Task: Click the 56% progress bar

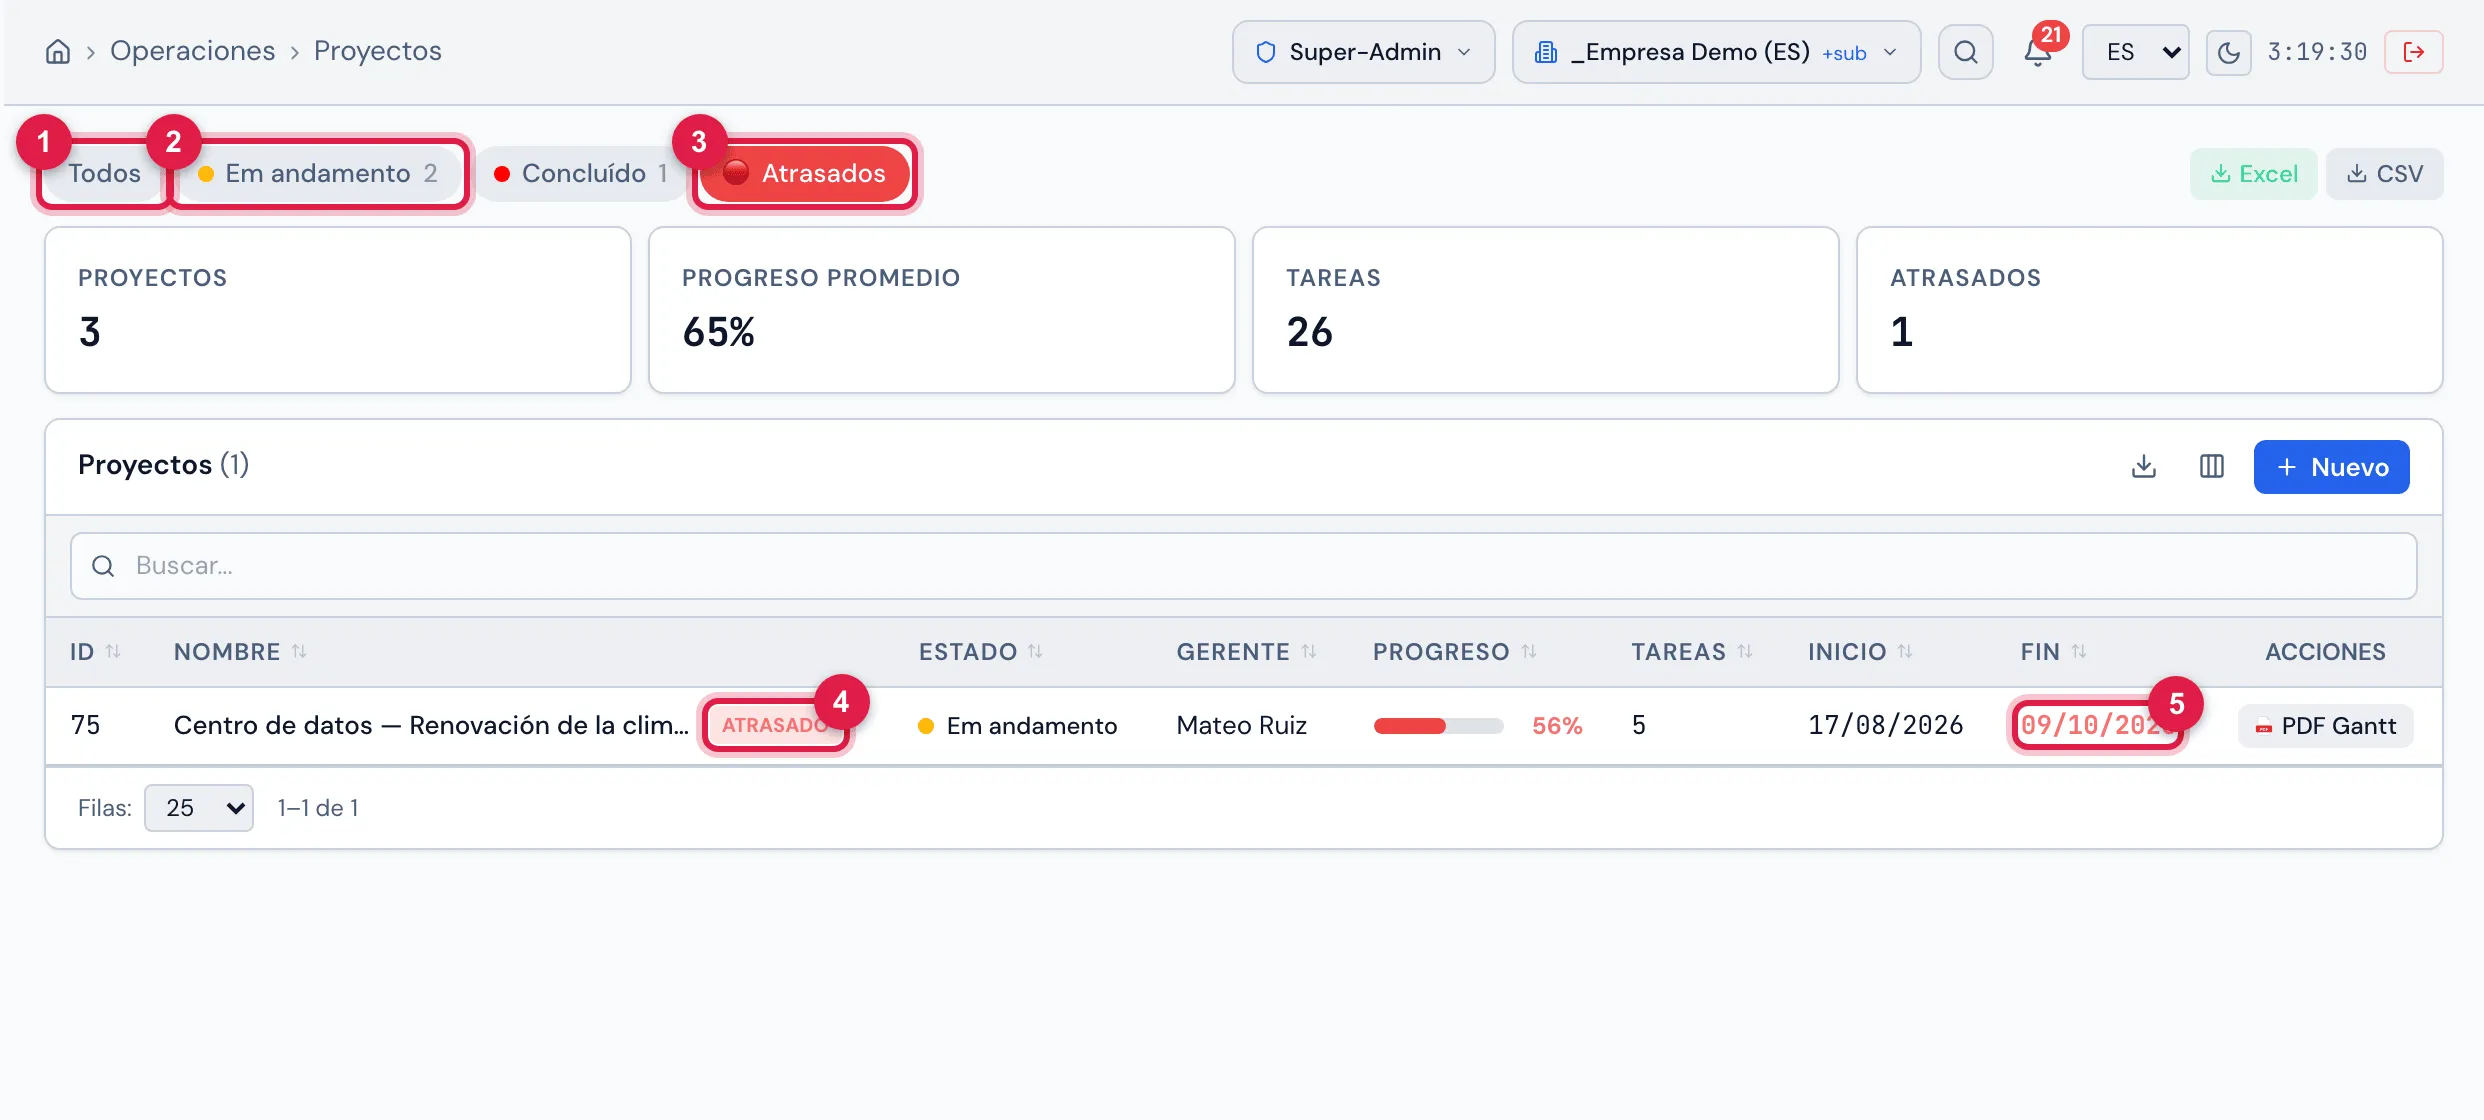Action: [1438, 726]
